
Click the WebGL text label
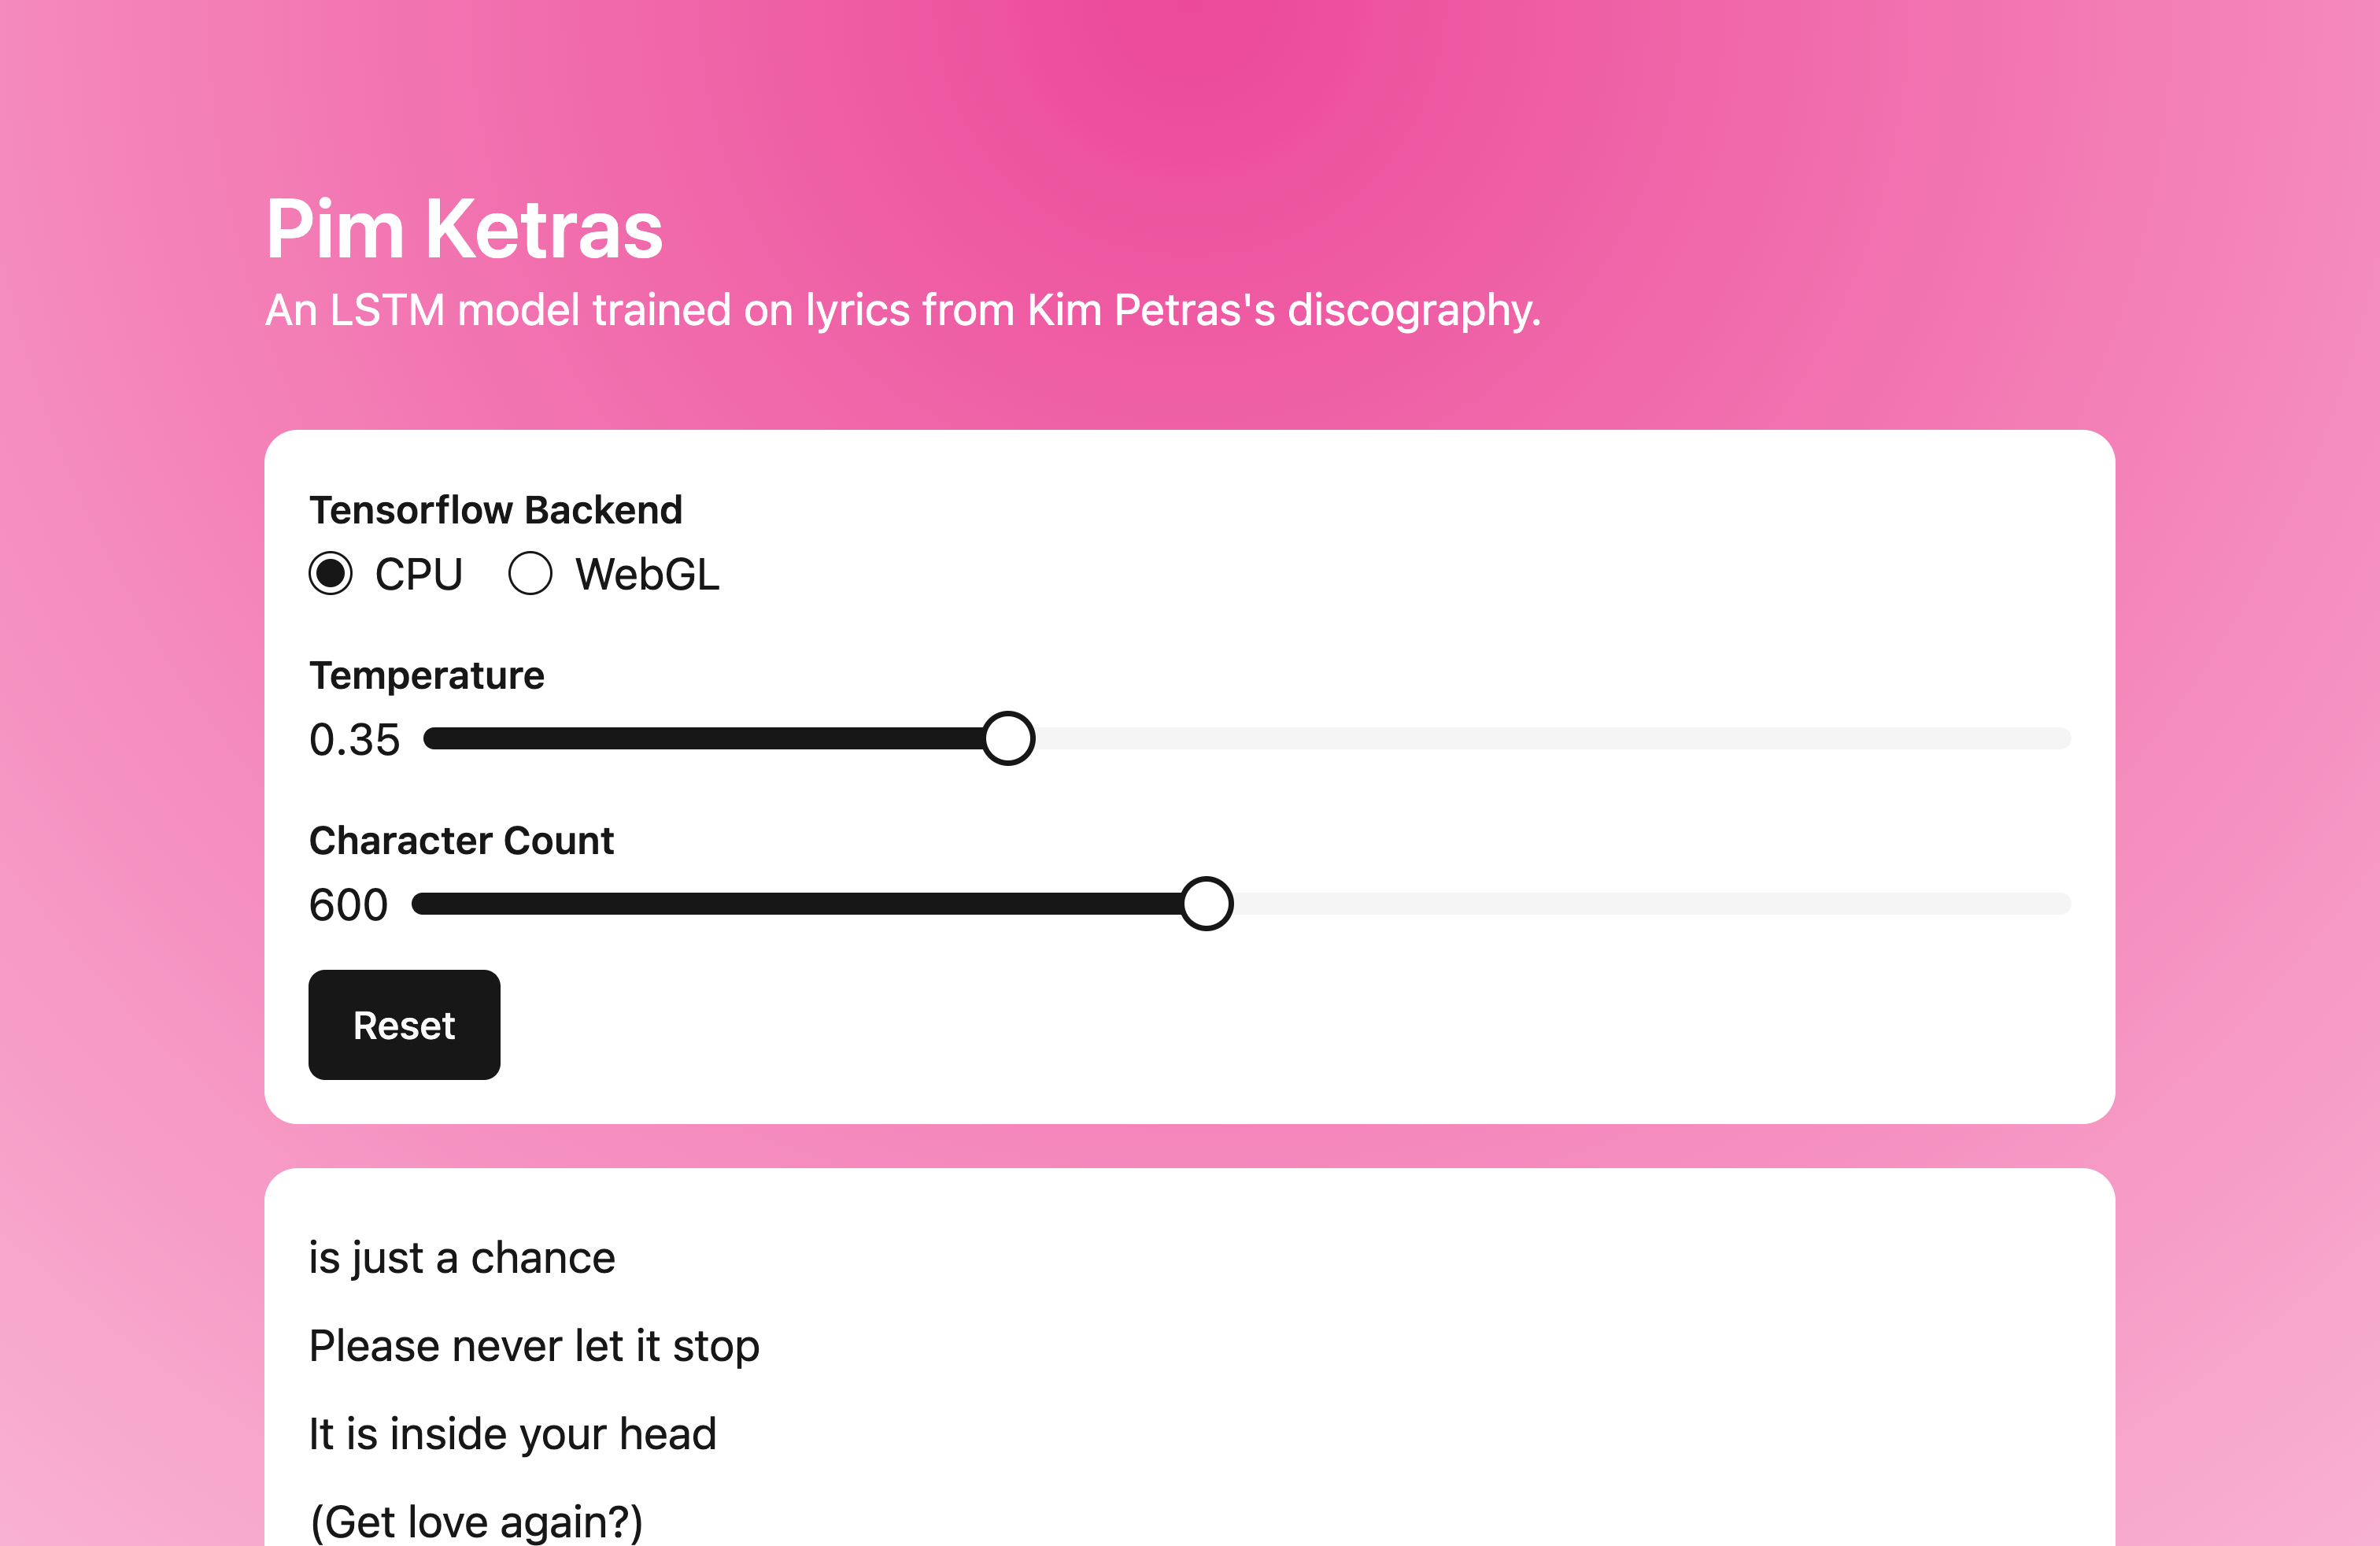tap(647, 575)
